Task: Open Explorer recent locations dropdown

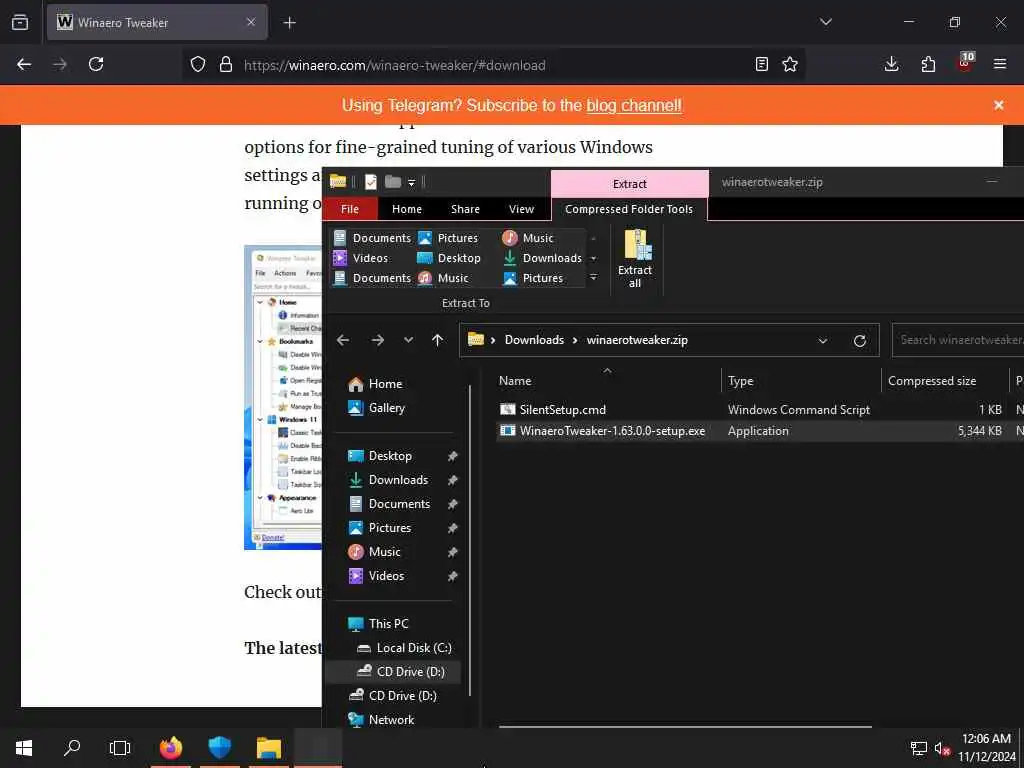Action: [408, 340]
